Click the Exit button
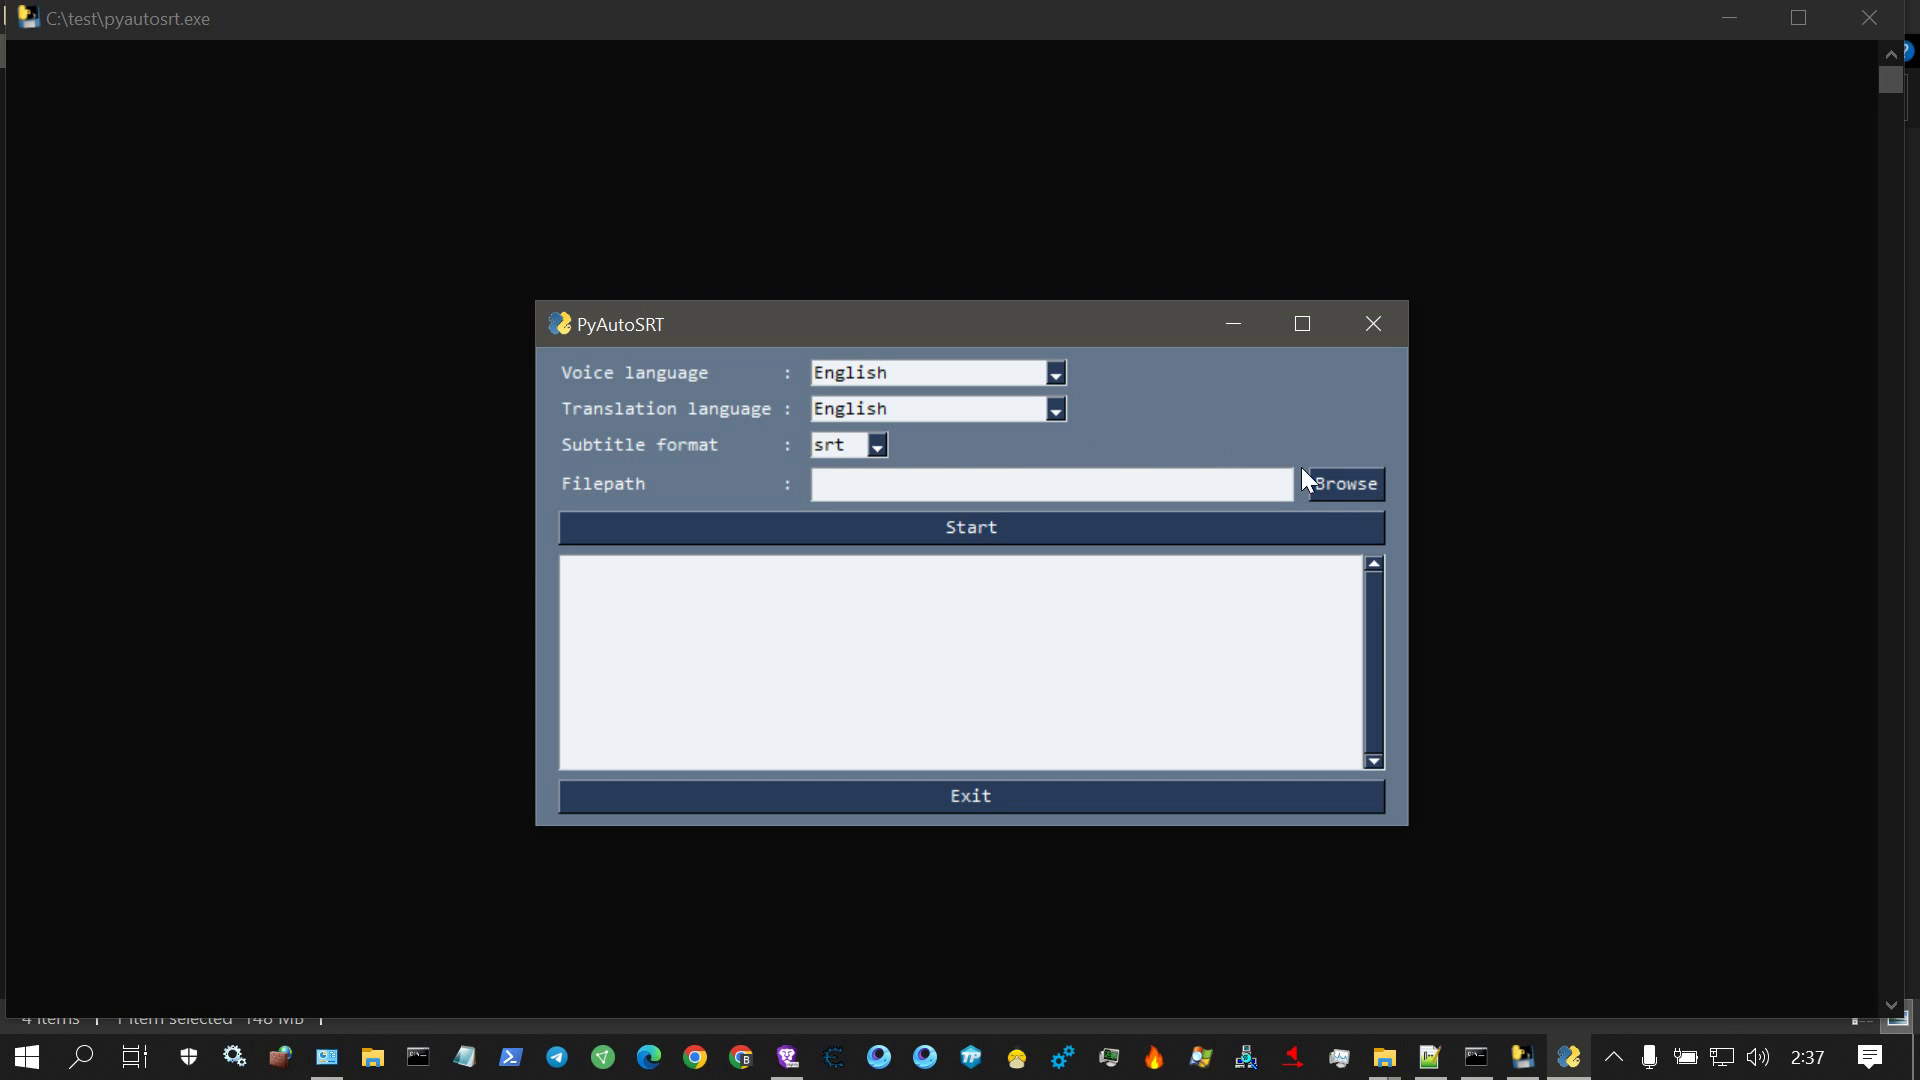The width and height of the screenshot is (1920, 1080). pos(971,796)
